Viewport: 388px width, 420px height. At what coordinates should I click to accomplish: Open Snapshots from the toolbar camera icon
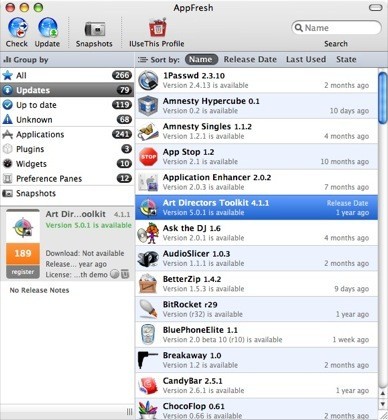94,29
